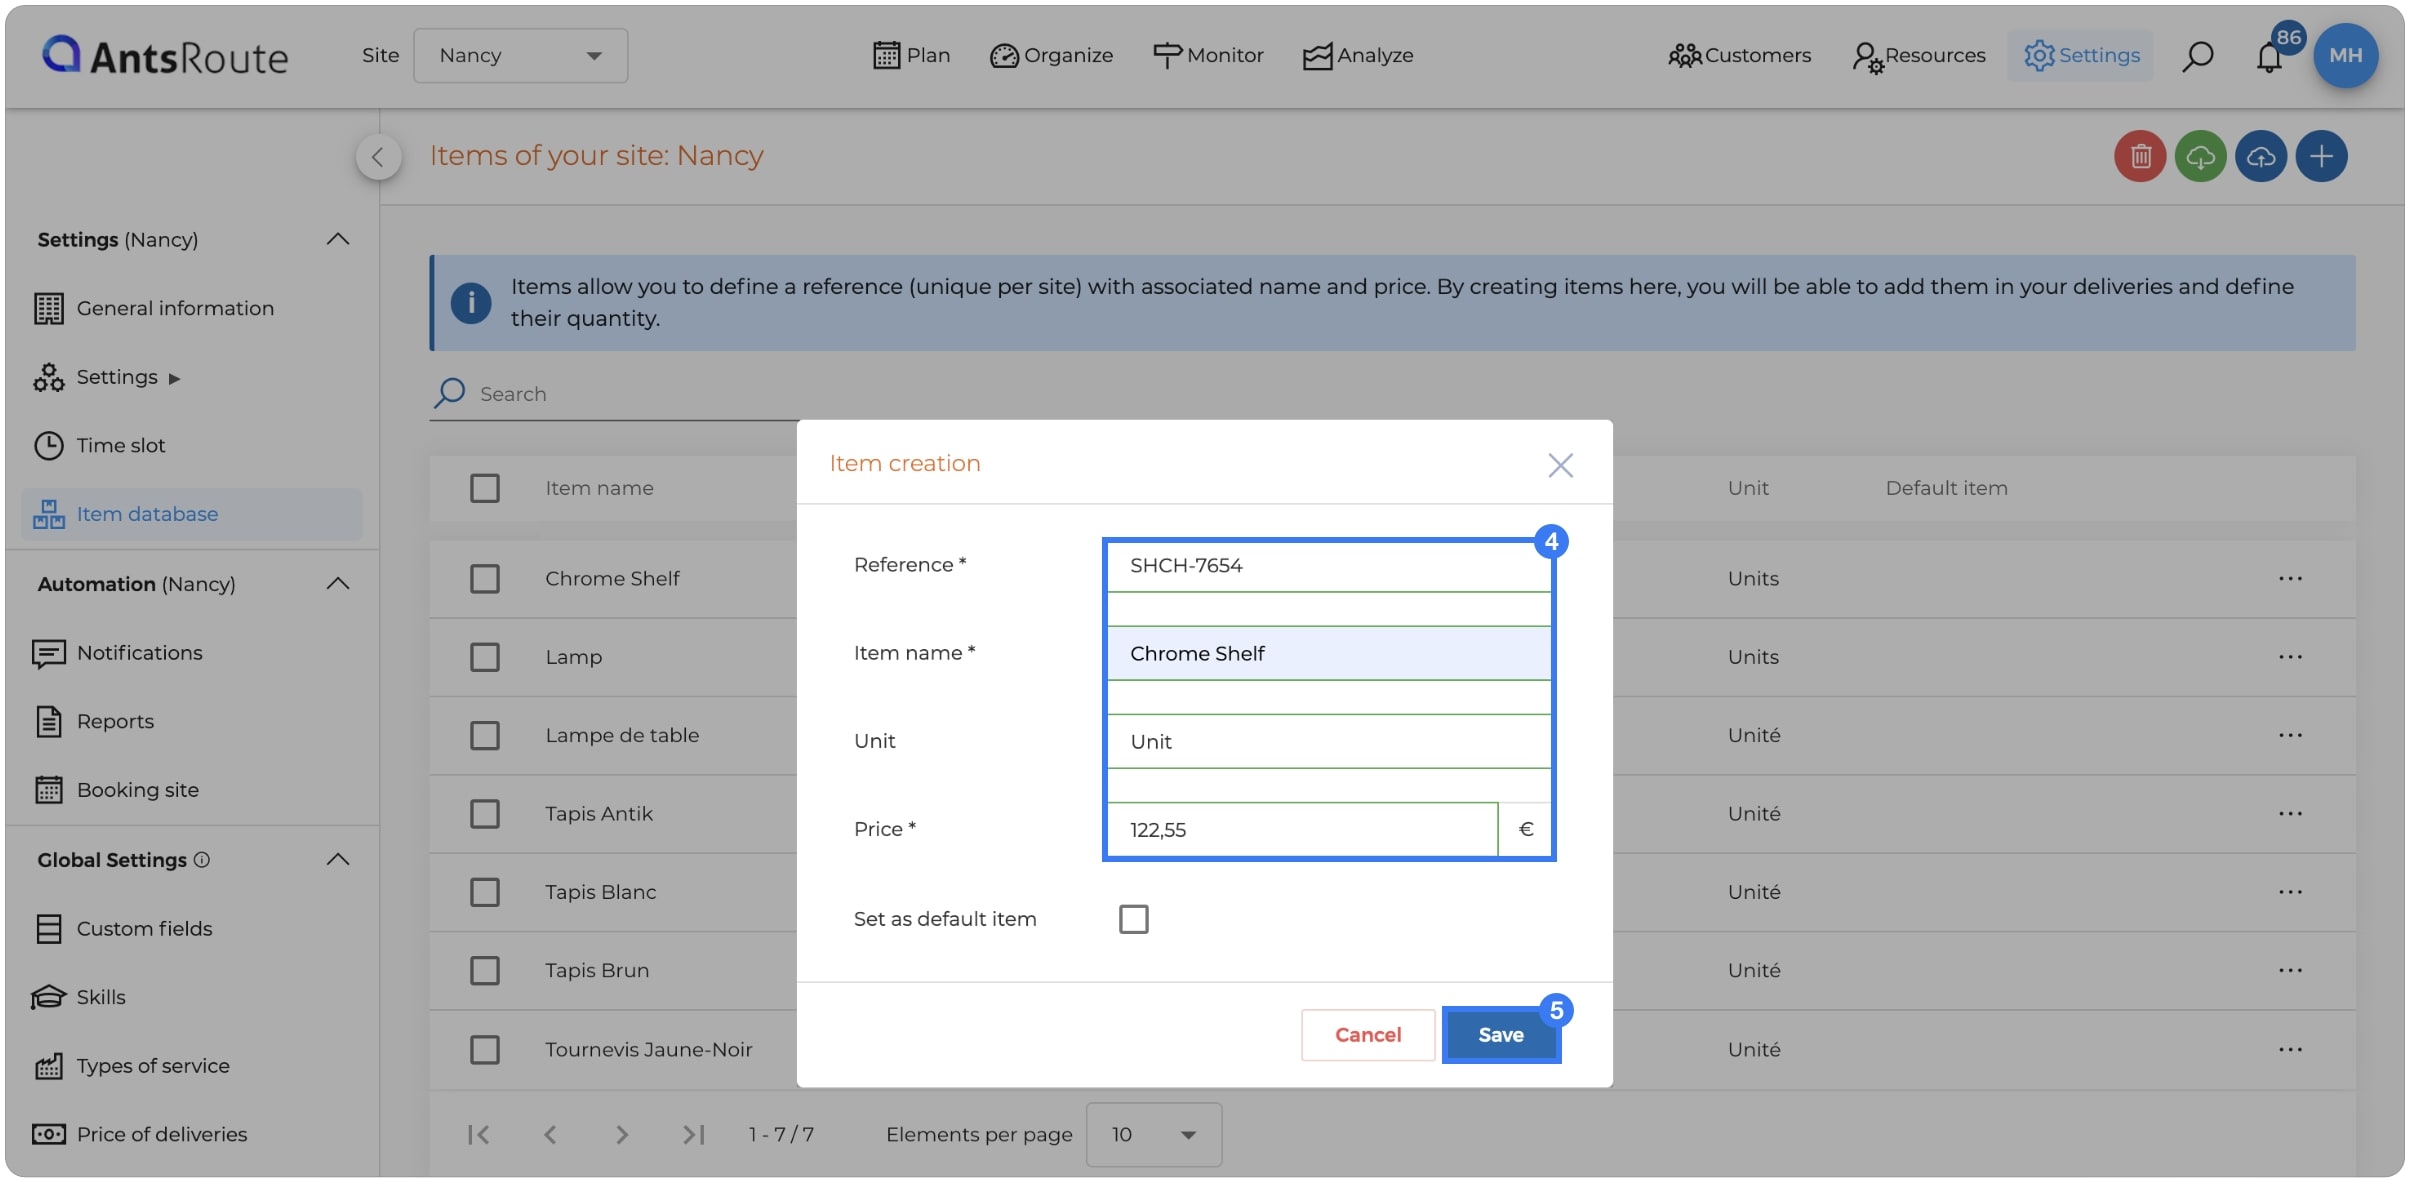Check the Lamp row checkbox

coord(485,657)
